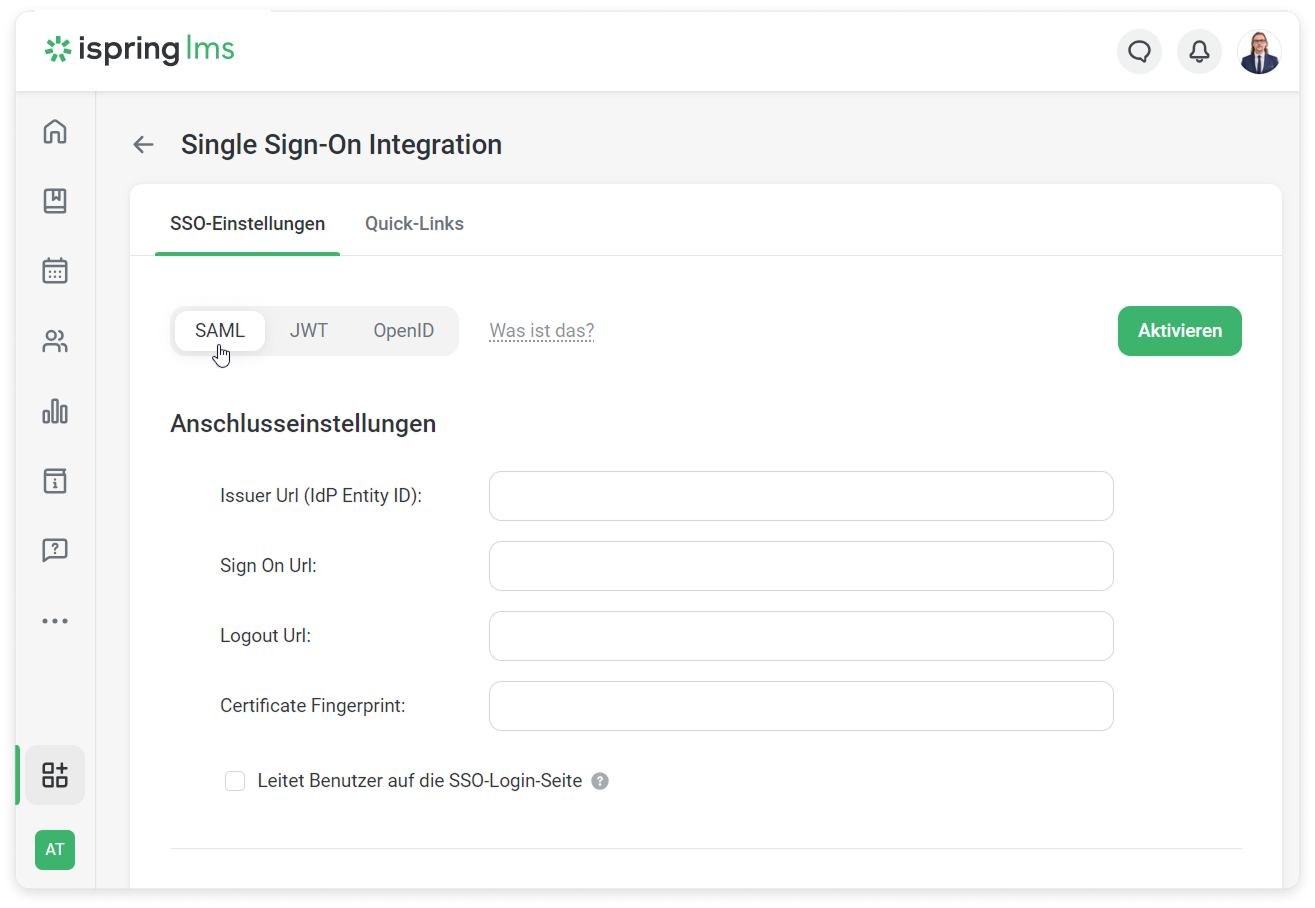Open the user profile avatar menu

pyautogui.click(x=1259, y=52)
